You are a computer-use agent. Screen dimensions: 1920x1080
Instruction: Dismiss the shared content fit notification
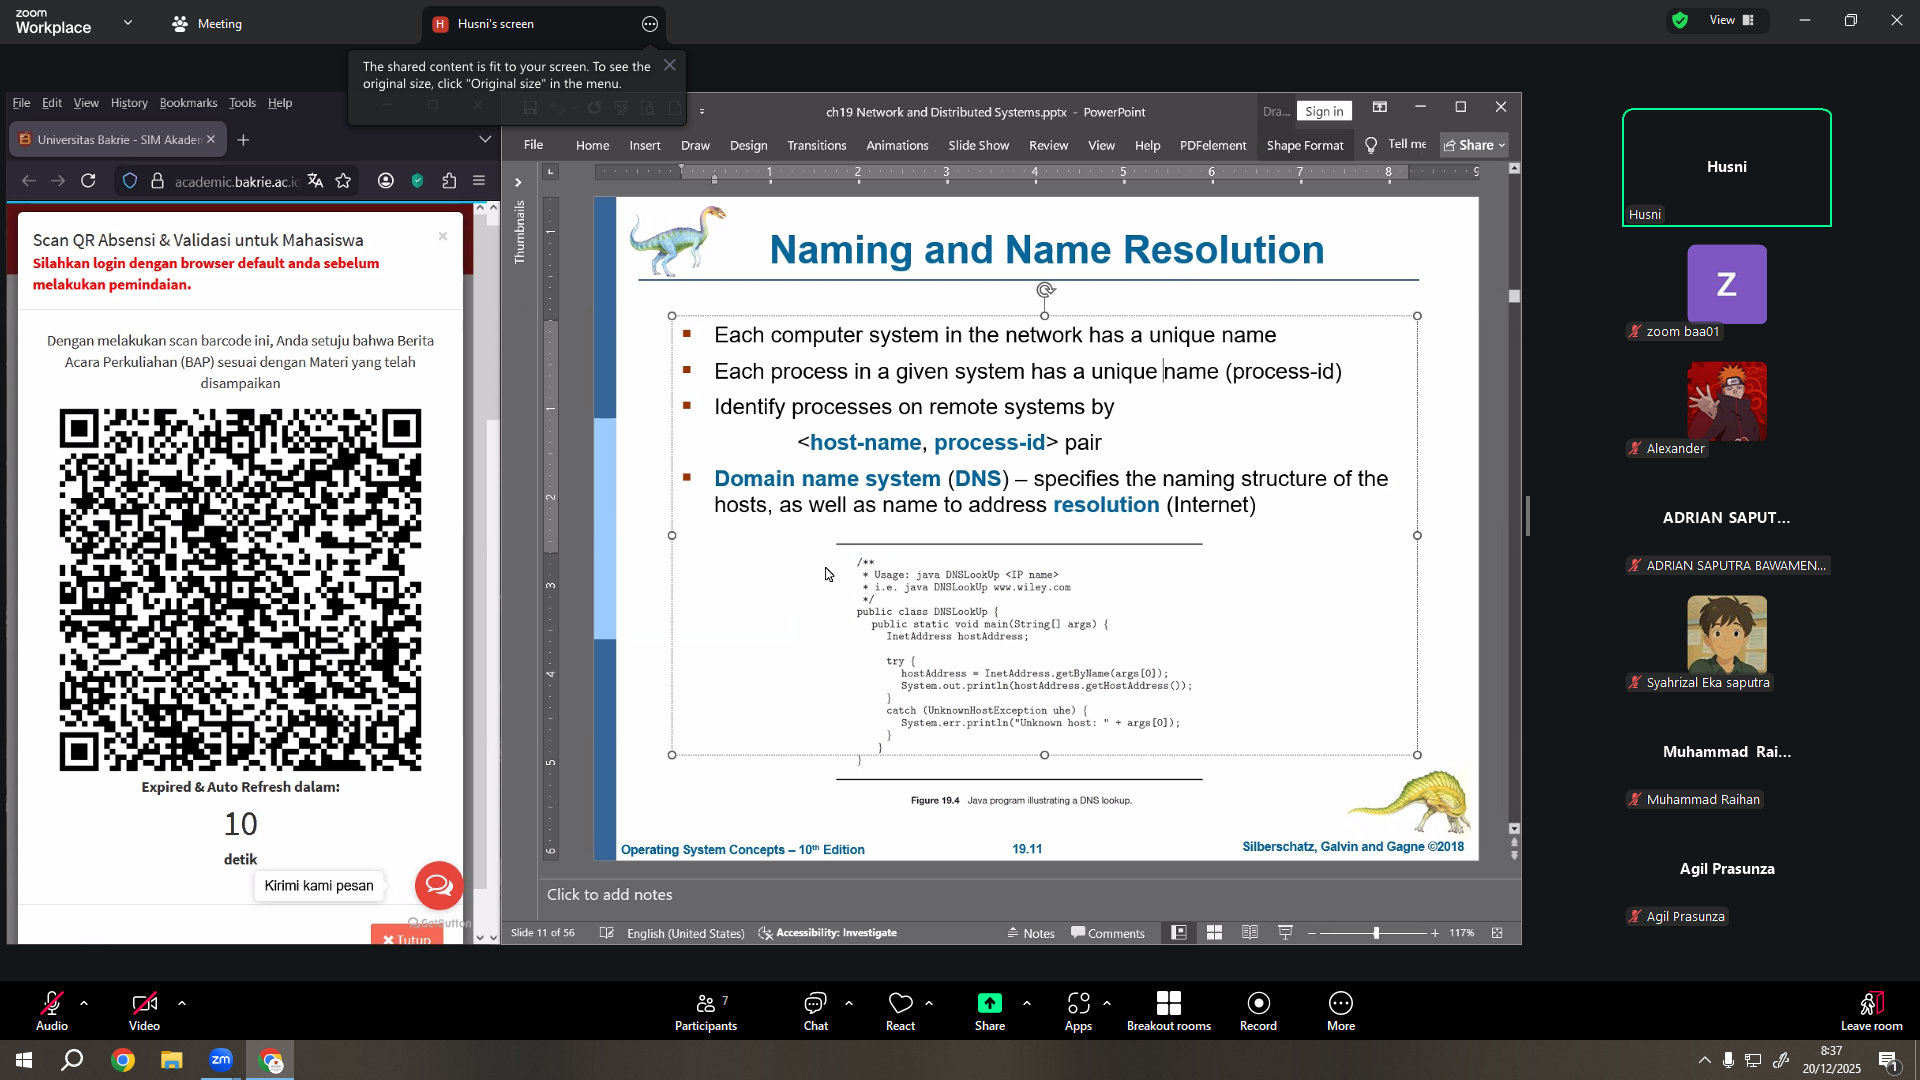click(x=670, y=65)
